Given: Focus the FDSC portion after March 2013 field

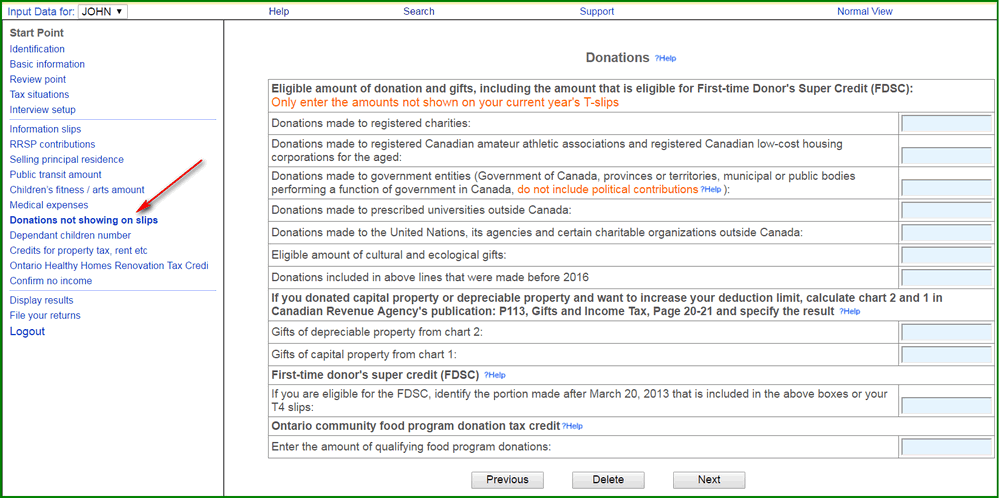Looking at the screenshot, I should tap(946, 406).
